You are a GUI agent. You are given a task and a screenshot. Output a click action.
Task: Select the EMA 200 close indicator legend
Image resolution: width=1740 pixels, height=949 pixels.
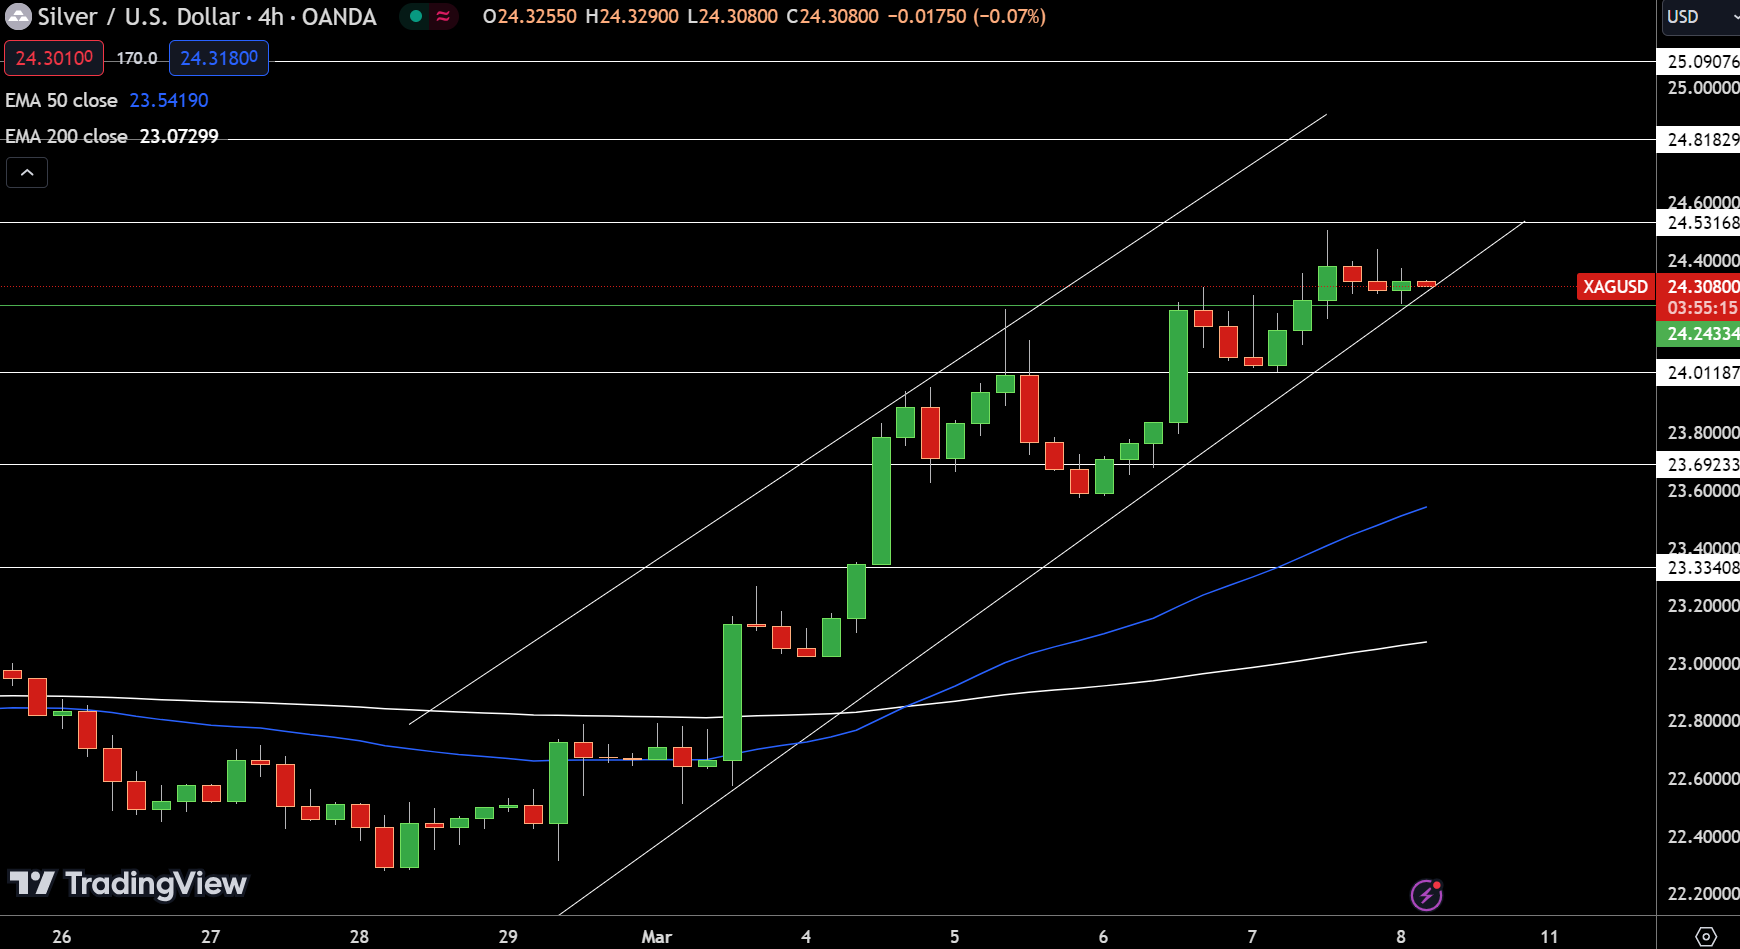coord(67,137)
